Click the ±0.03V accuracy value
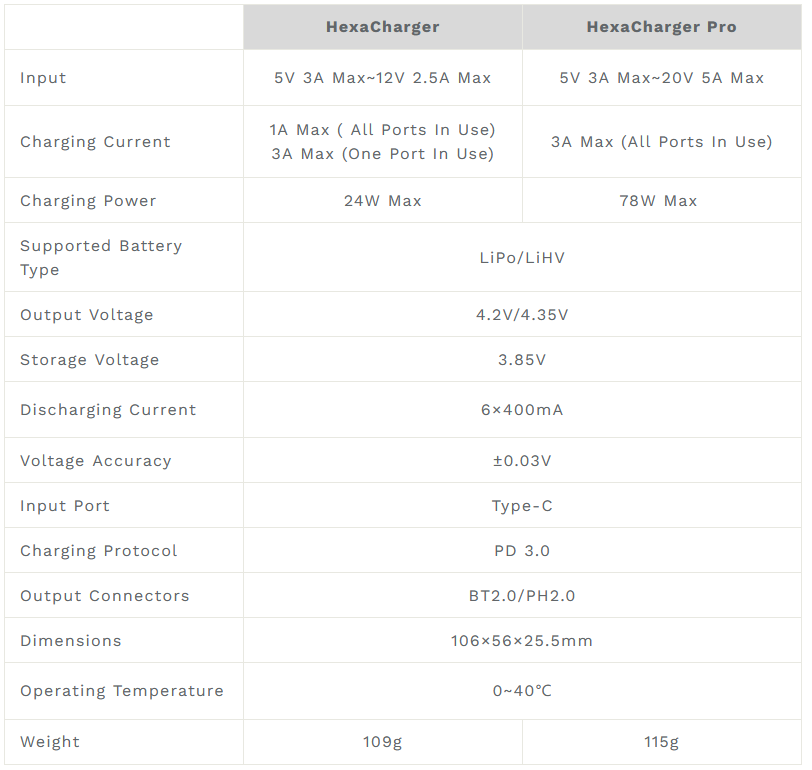The image size is (812, 770). click(522, 461)
